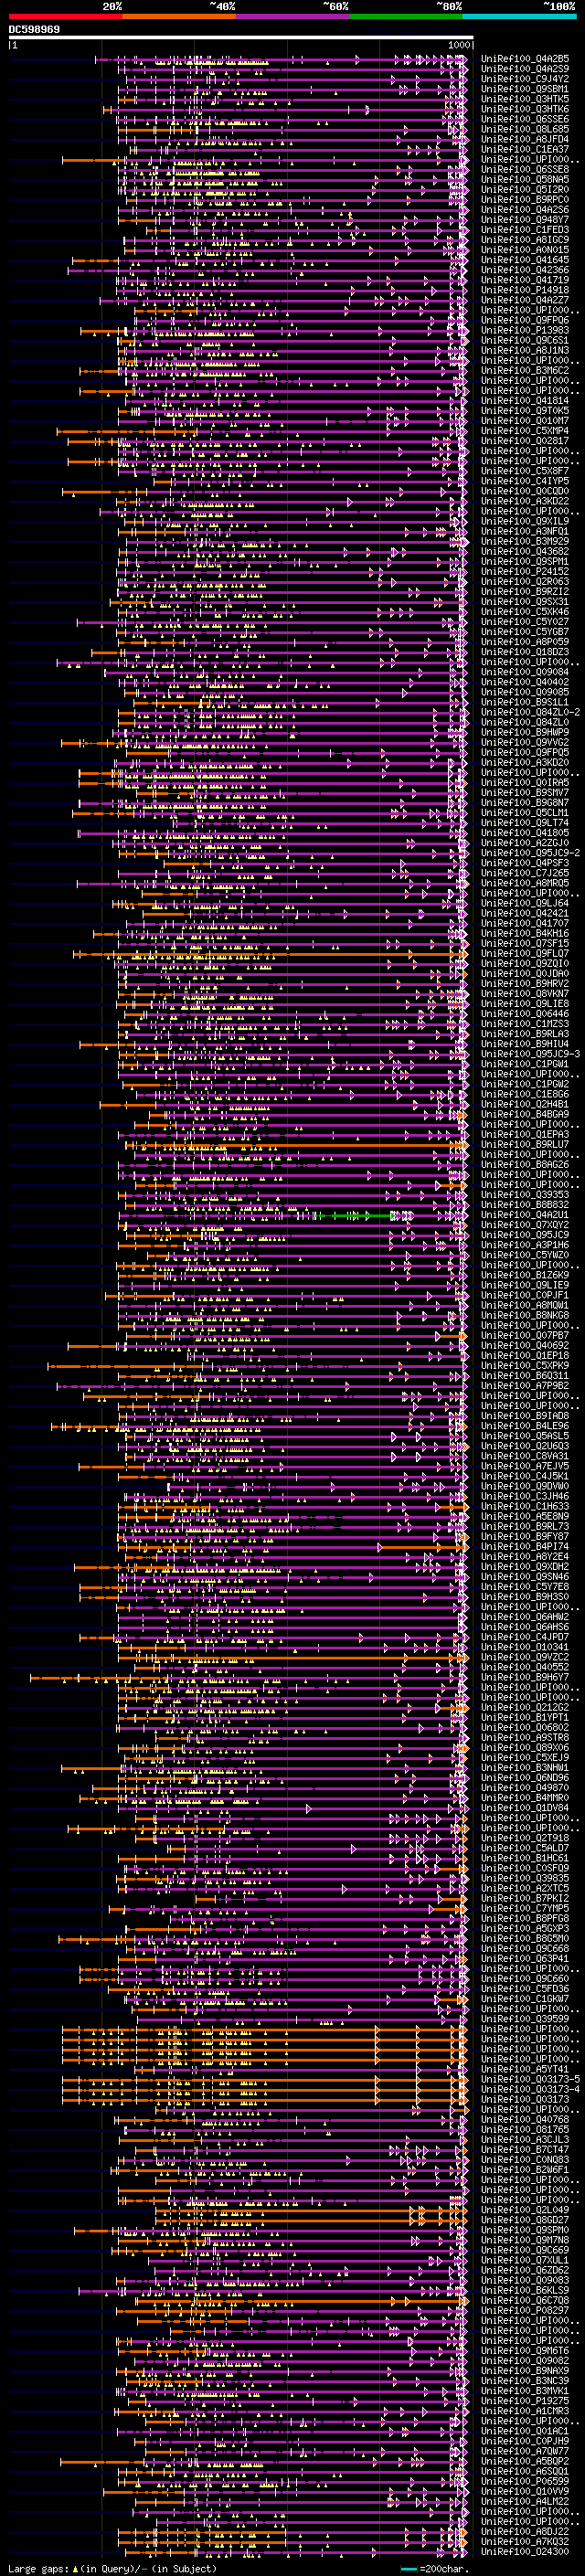
Task: Open hit UniRef100_C9J4Y2
Action: [525, 79]
